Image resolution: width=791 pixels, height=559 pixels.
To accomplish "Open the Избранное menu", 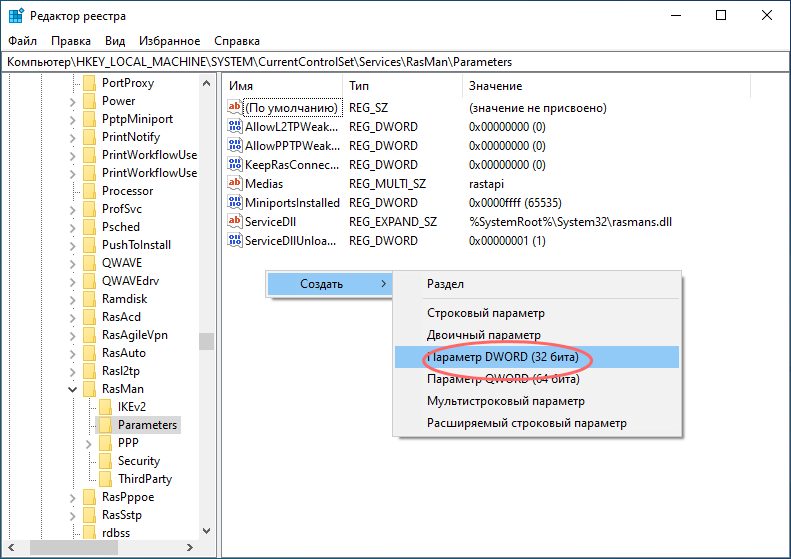I will point(170,41).
